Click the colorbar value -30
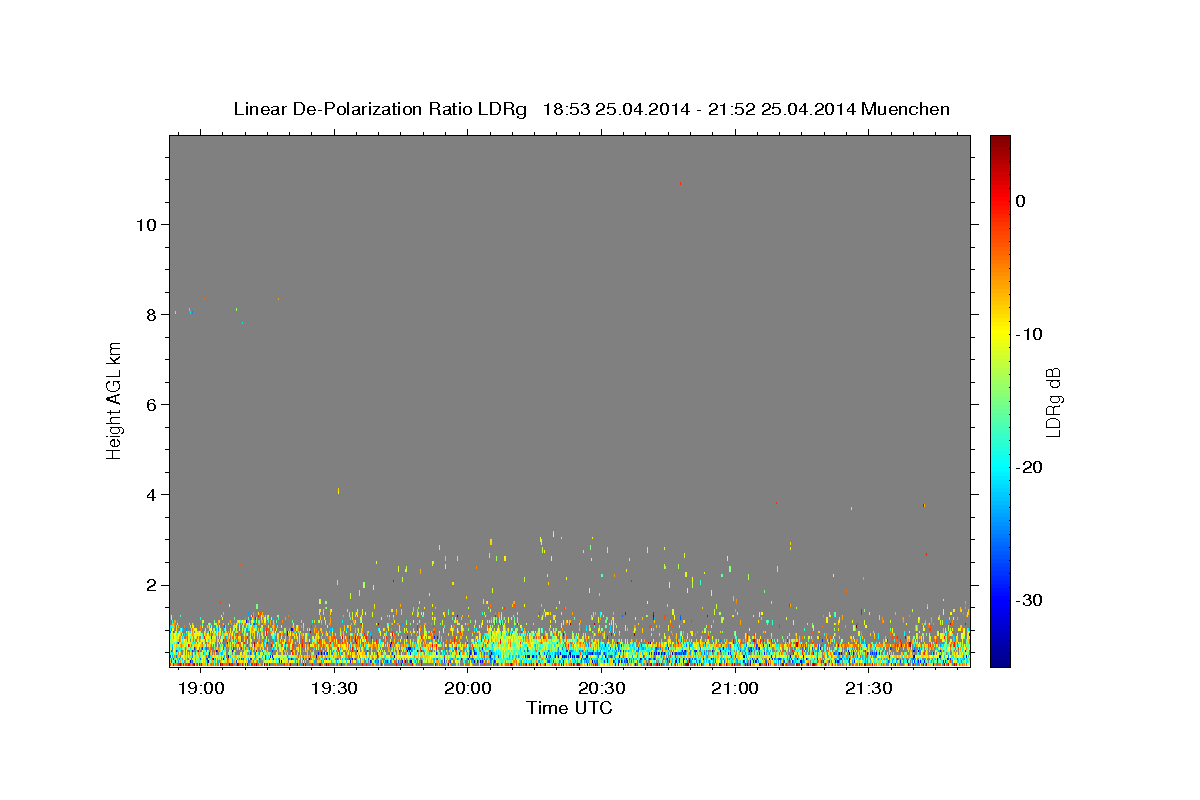 (x=1029, y=600)
